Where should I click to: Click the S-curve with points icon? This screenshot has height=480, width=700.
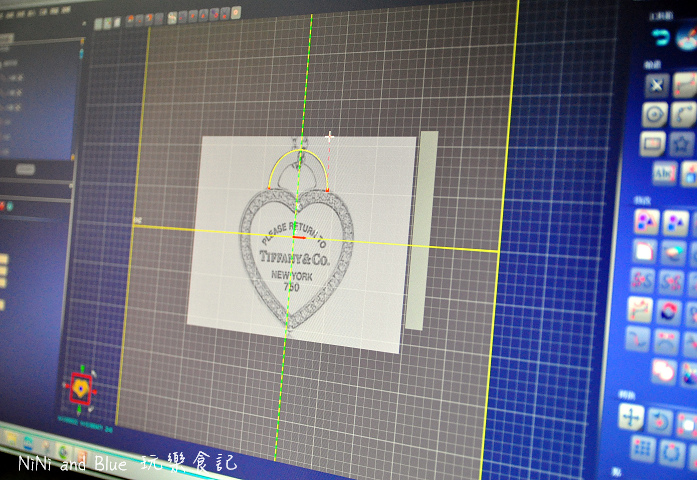[642, 281]
